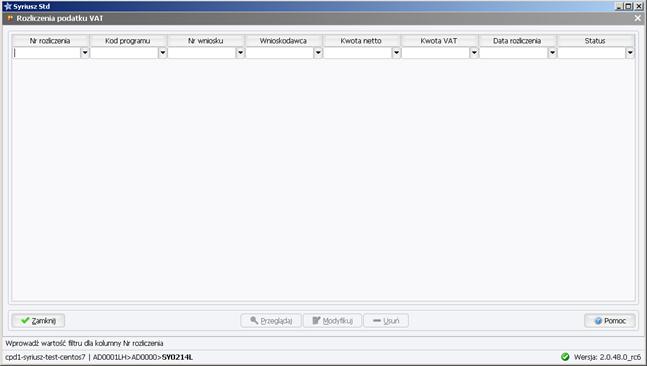
Task: Close the Syriusz Std window
Action: point(638,6)
